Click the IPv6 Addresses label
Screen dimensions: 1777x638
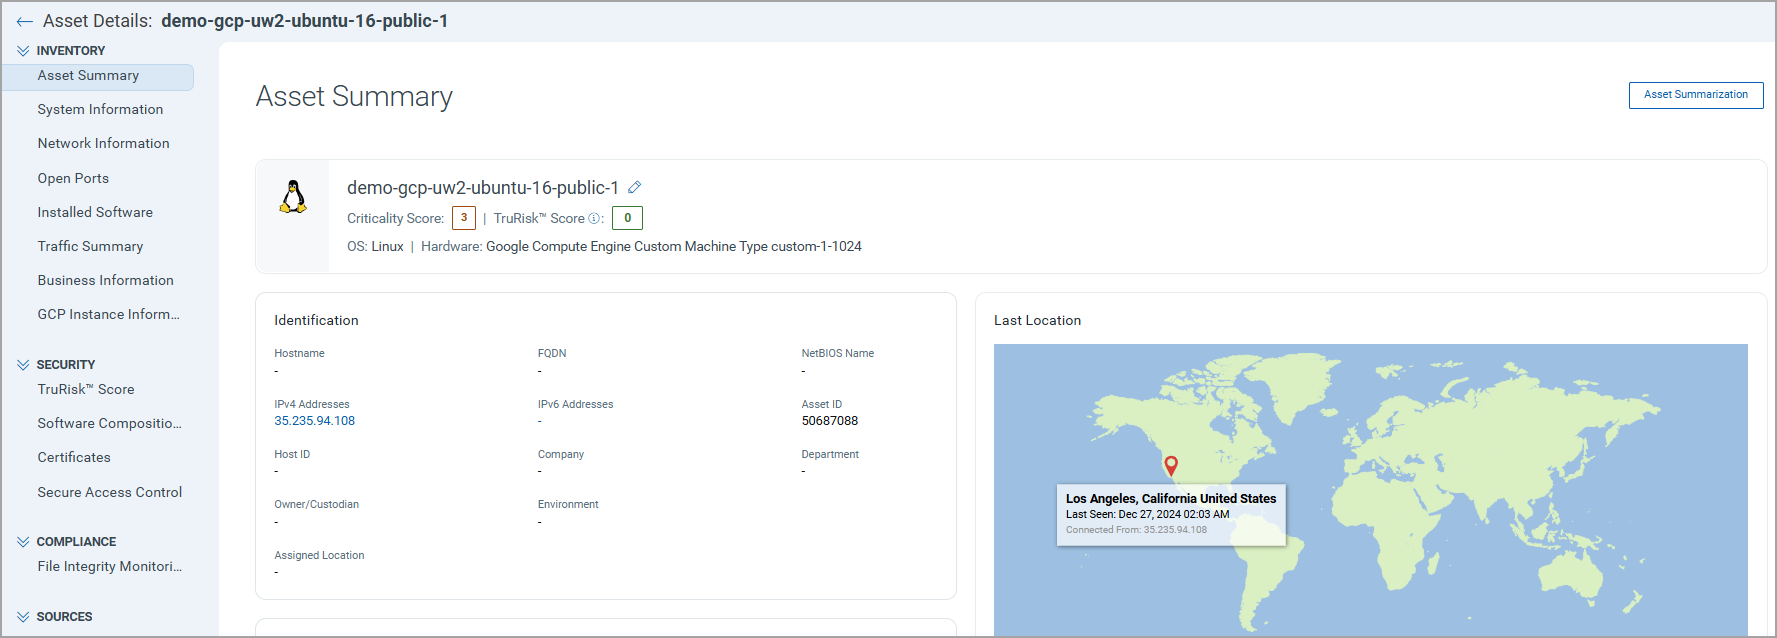[575, 405]
